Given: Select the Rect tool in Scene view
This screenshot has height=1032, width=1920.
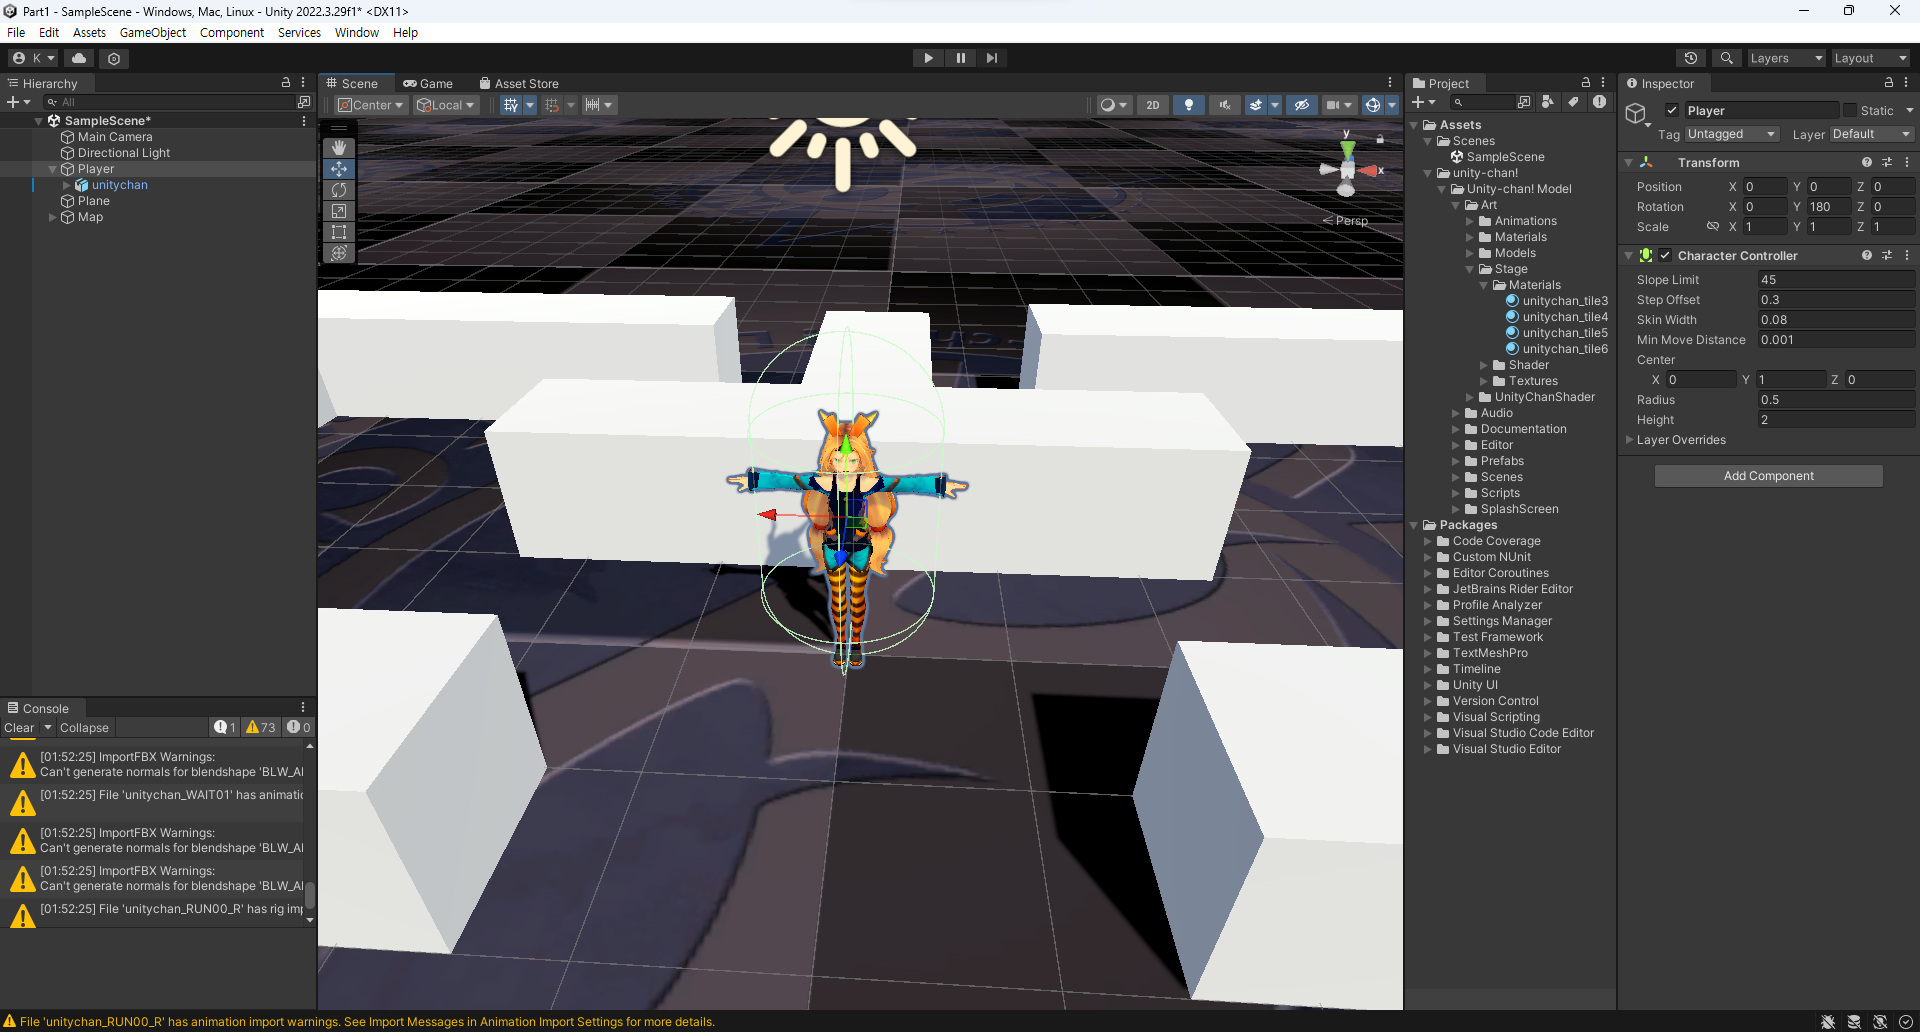Looking at the screenshot, I should coord(339,232).
